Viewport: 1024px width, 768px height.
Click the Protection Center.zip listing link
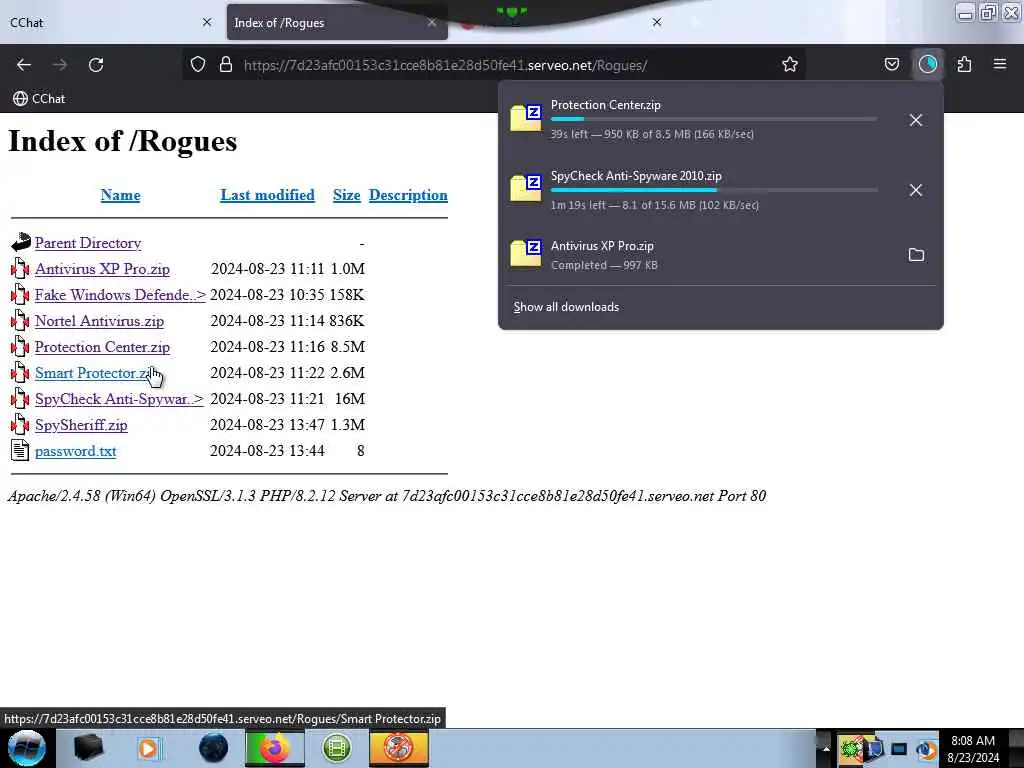(103, 347)
